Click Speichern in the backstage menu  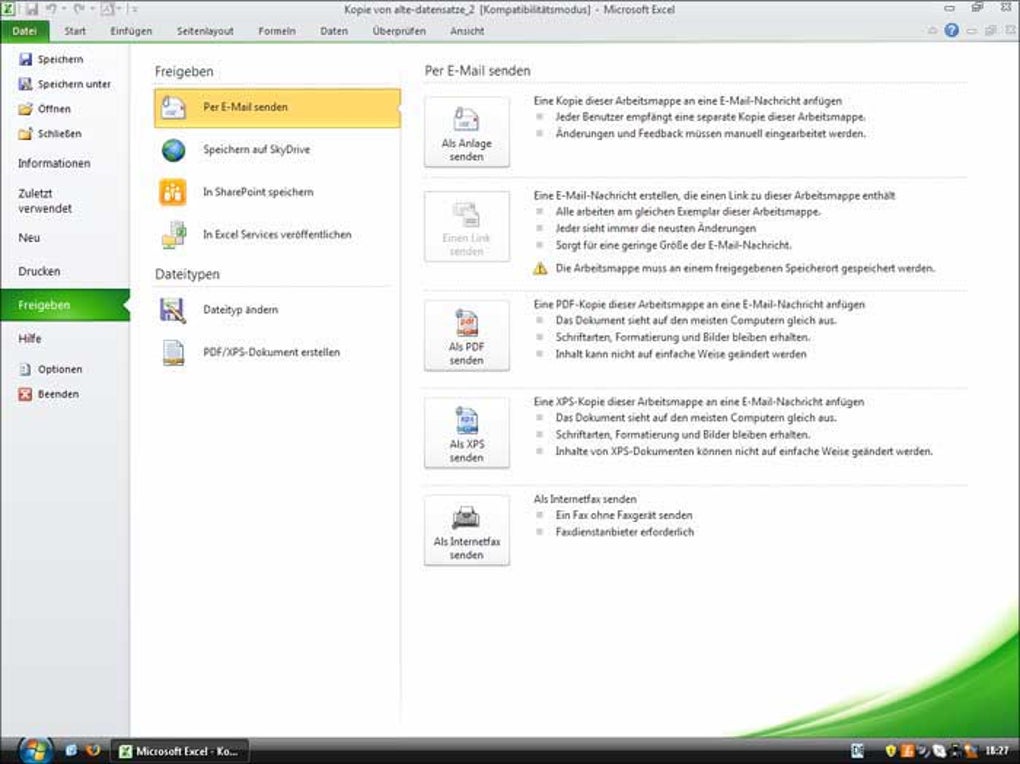tap(60, 59)
